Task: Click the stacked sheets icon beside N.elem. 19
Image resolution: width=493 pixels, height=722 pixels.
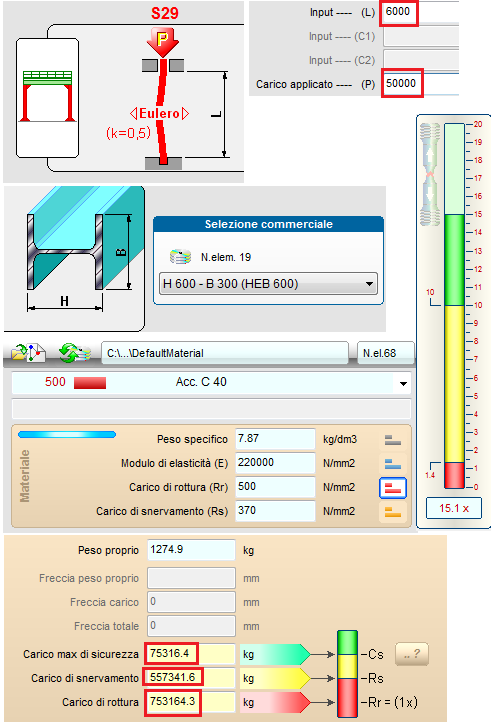Action: click(x=180, y=256)
